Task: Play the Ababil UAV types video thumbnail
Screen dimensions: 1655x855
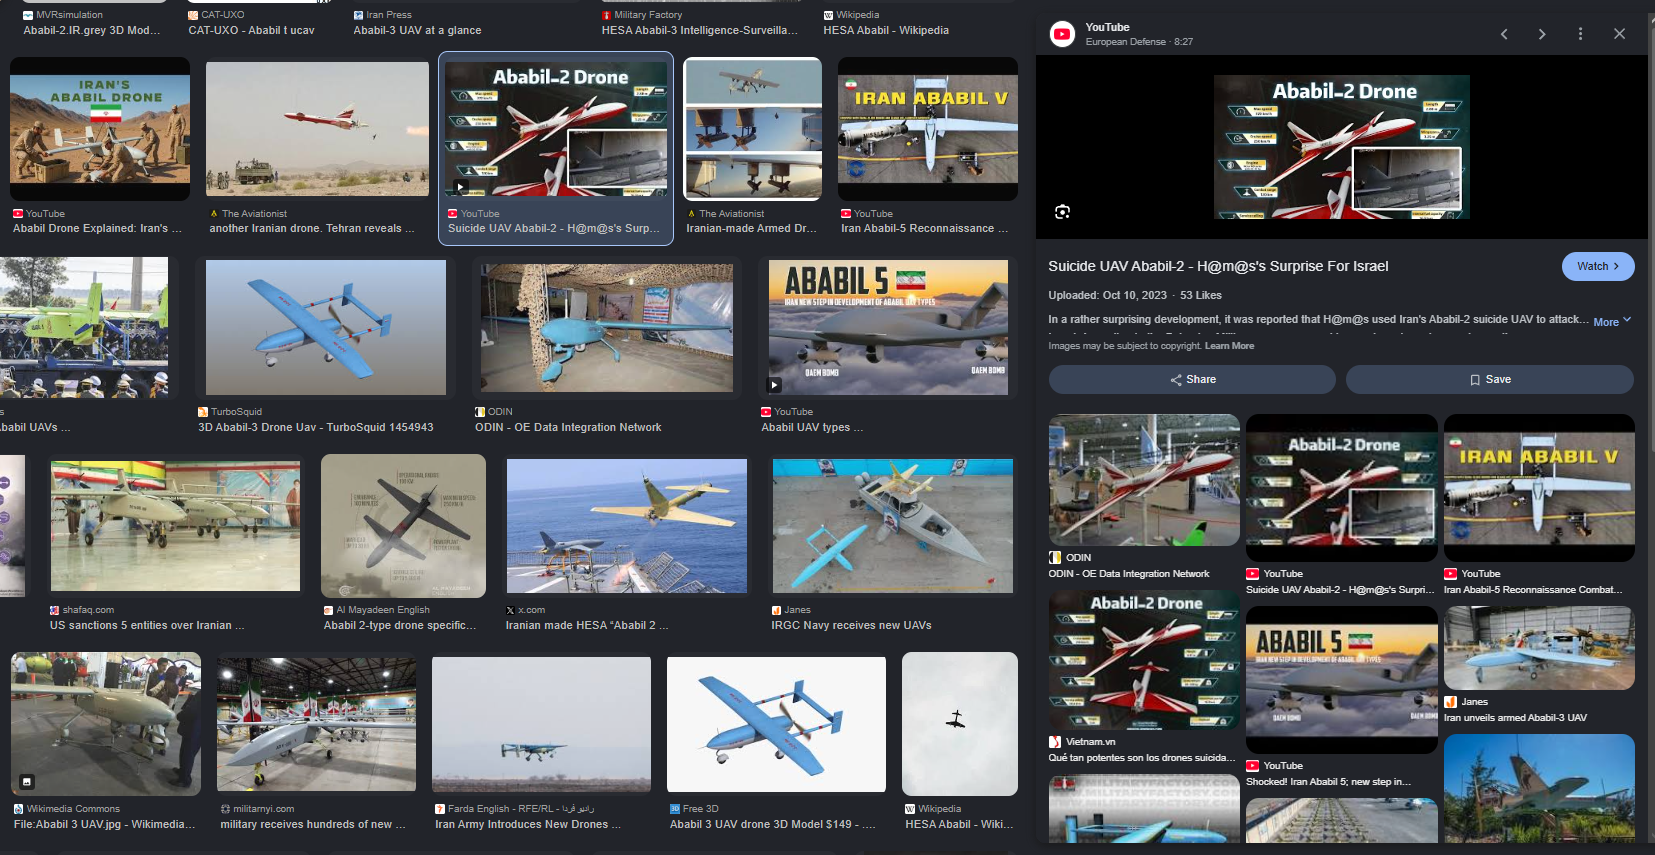Action: [888, 327]
